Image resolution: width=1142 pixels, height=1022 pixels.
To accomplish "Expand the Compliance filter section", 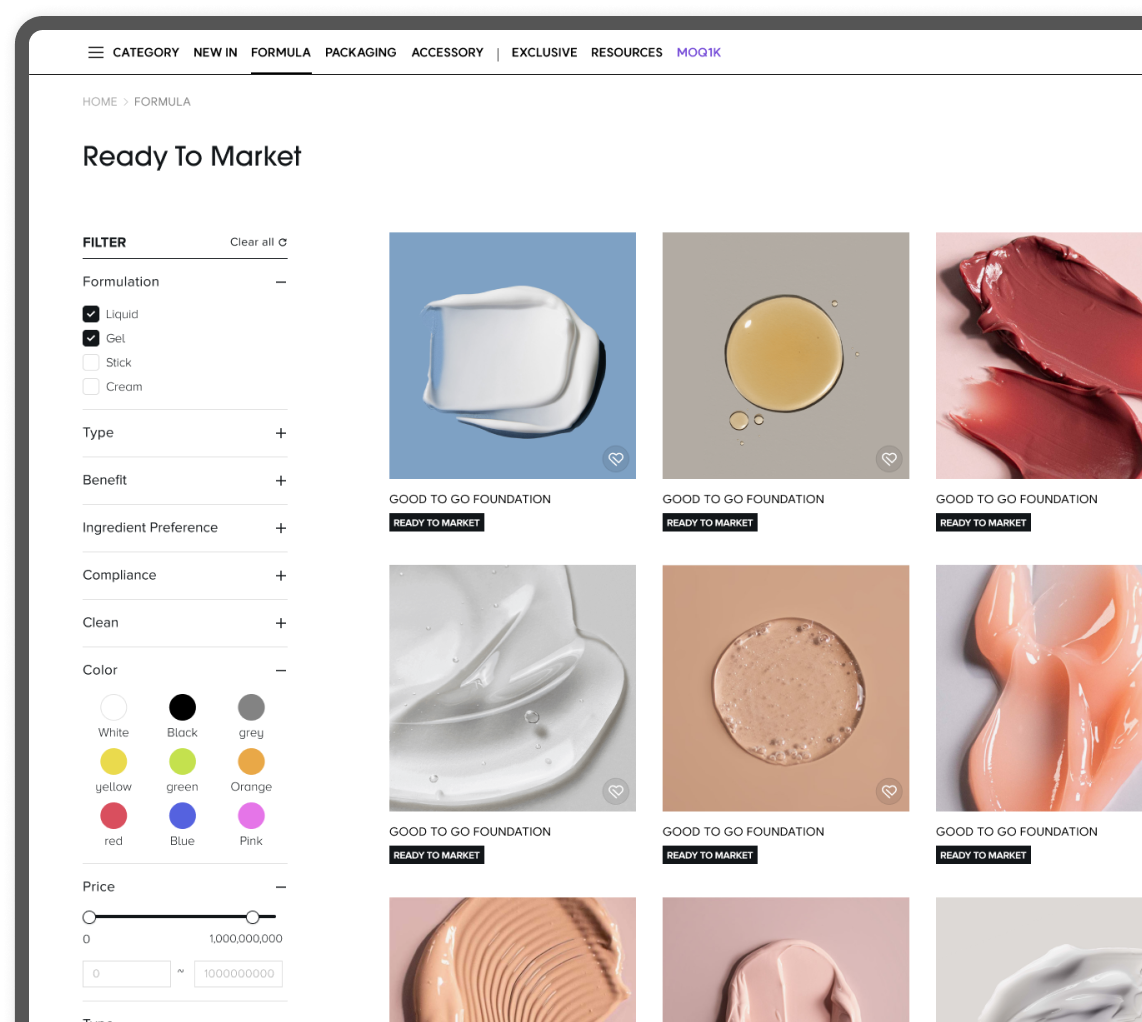I will (281, 575).
